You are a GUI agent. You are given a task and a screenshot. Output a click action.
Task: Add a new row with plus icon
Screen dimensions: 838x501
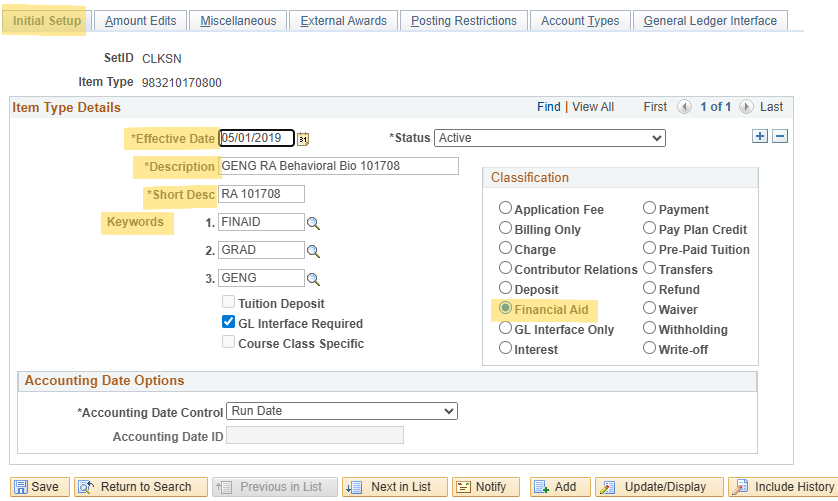[760, 137]
